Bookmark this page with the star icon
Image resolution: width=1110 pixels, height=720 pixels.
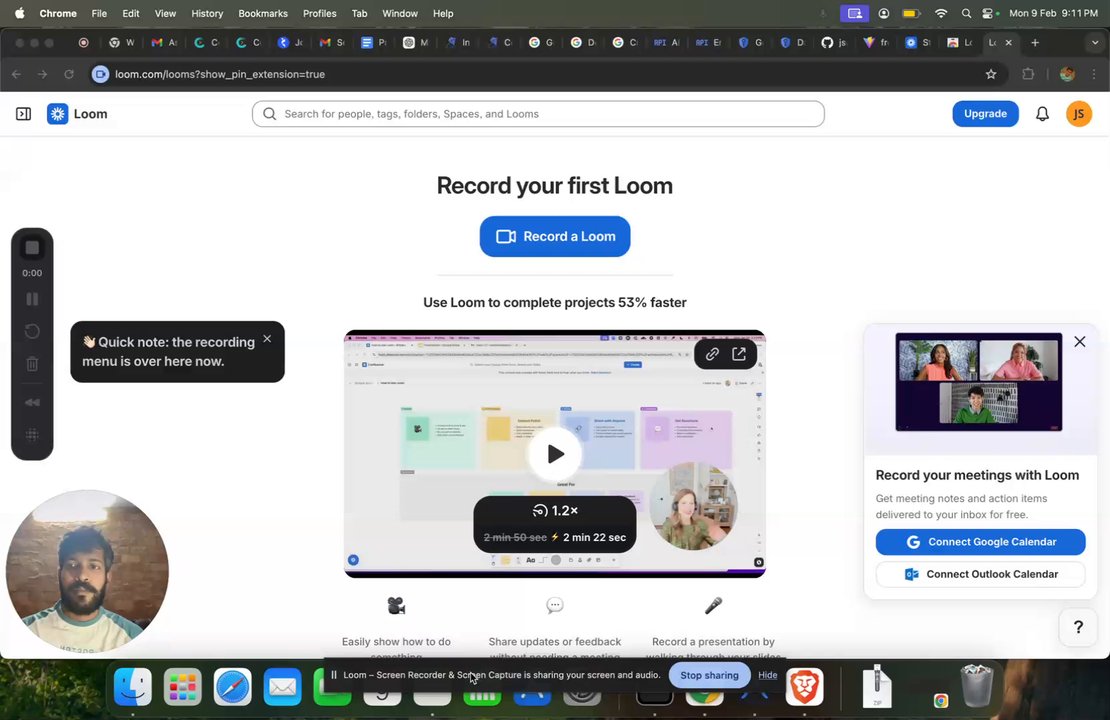coord(991,74)
